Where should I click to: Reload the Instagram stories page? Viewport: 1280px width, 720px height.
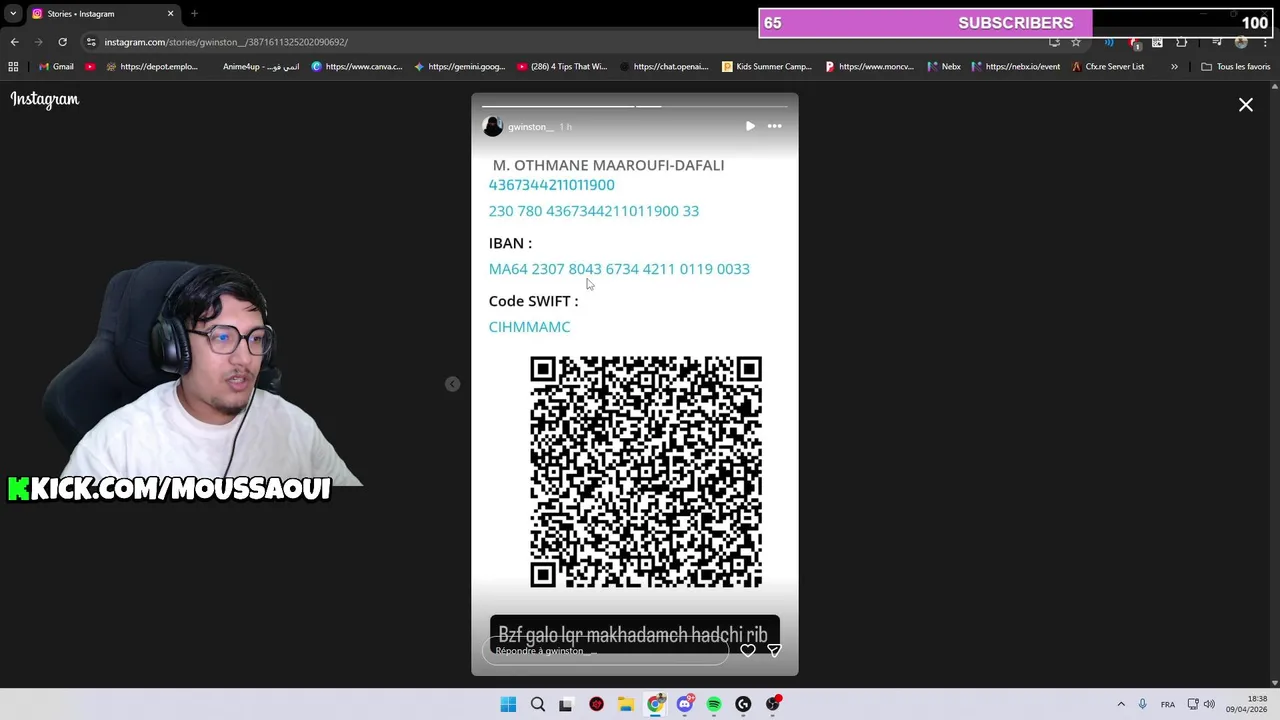[62, 42]
